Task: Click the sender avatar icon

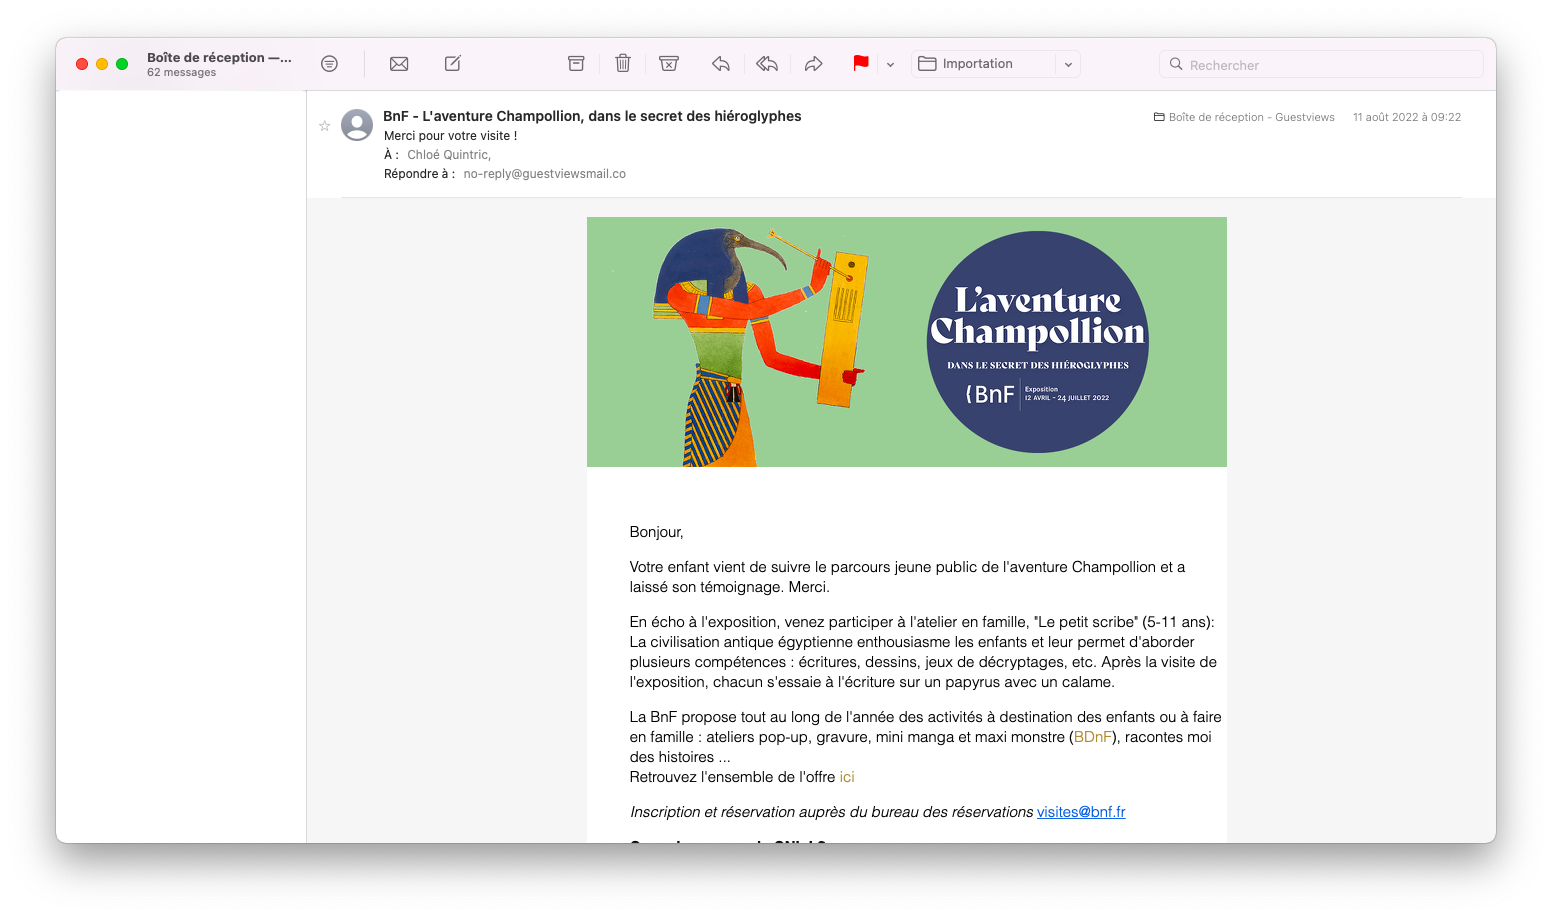Action: coord(357,125)
